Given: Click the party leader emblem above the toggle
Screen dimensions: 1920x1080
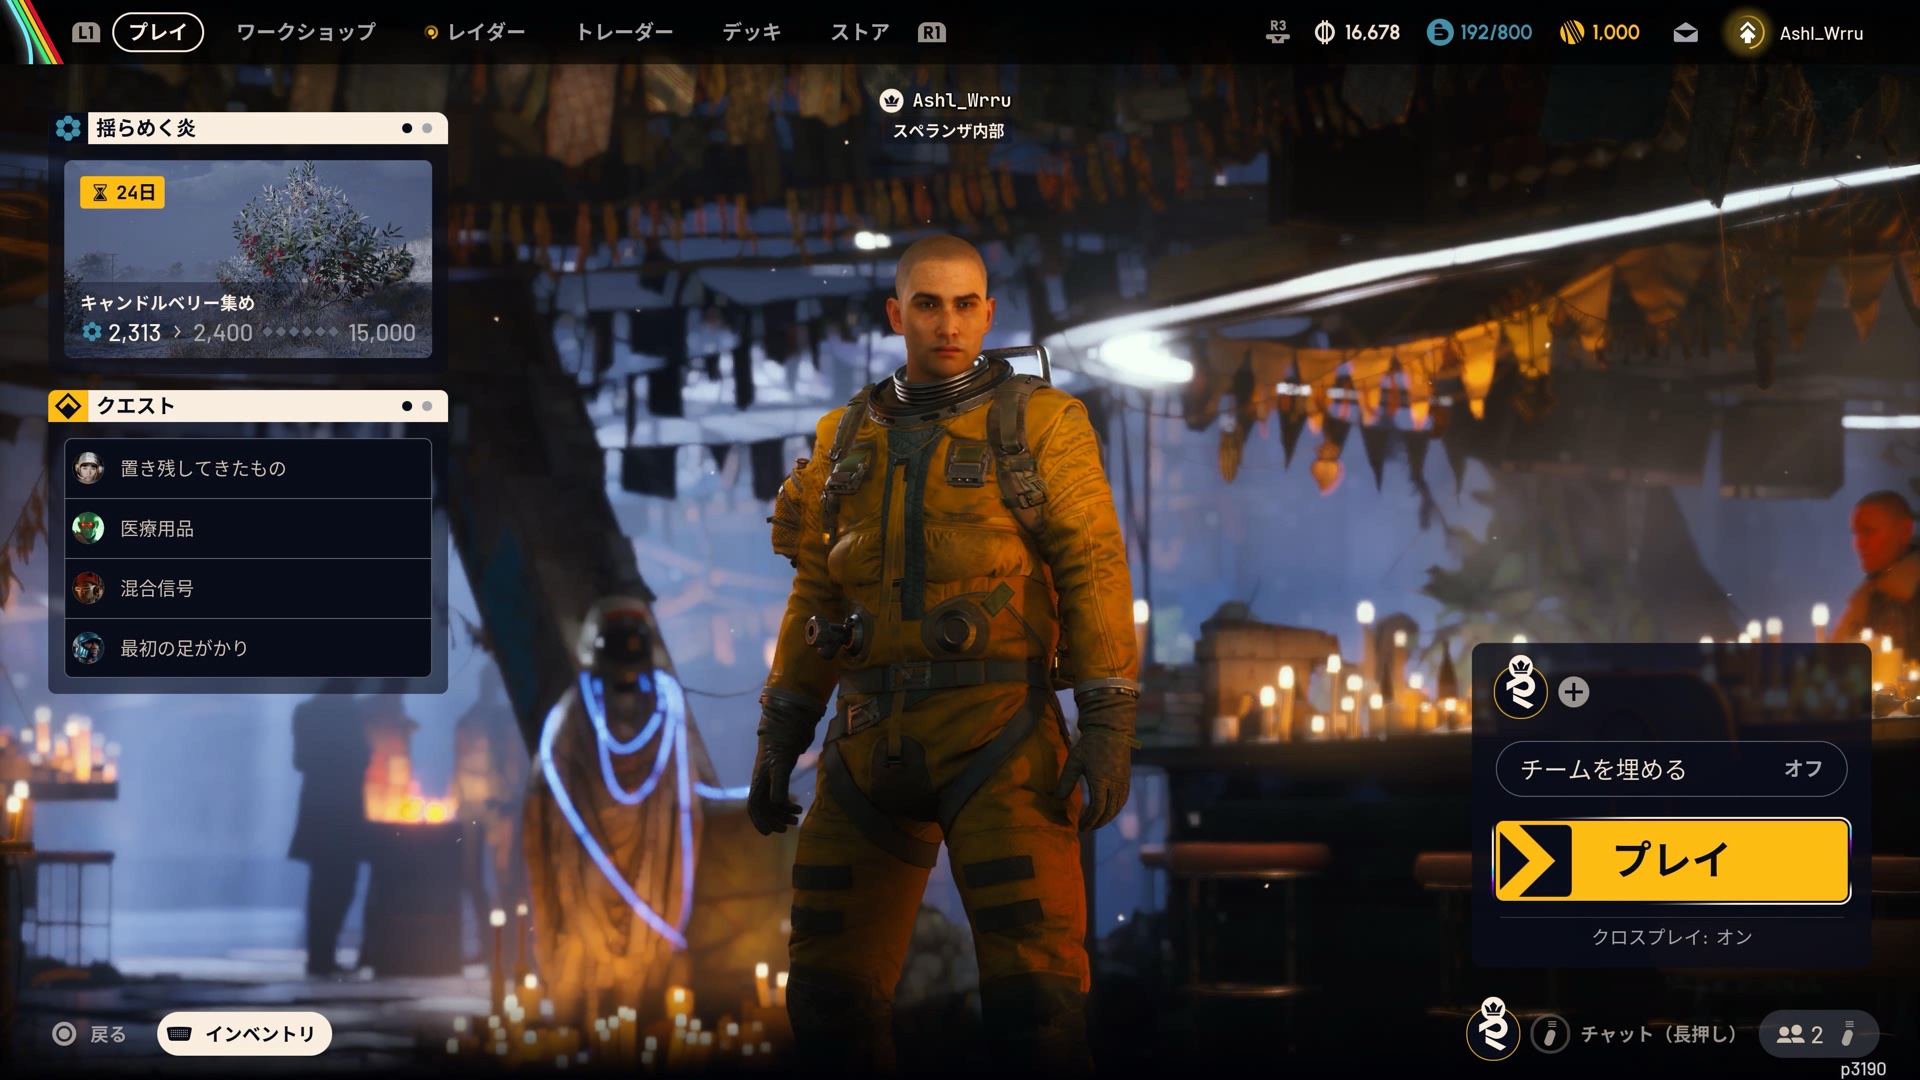Looking at the screenshot, I should (x=1520, y=689).
